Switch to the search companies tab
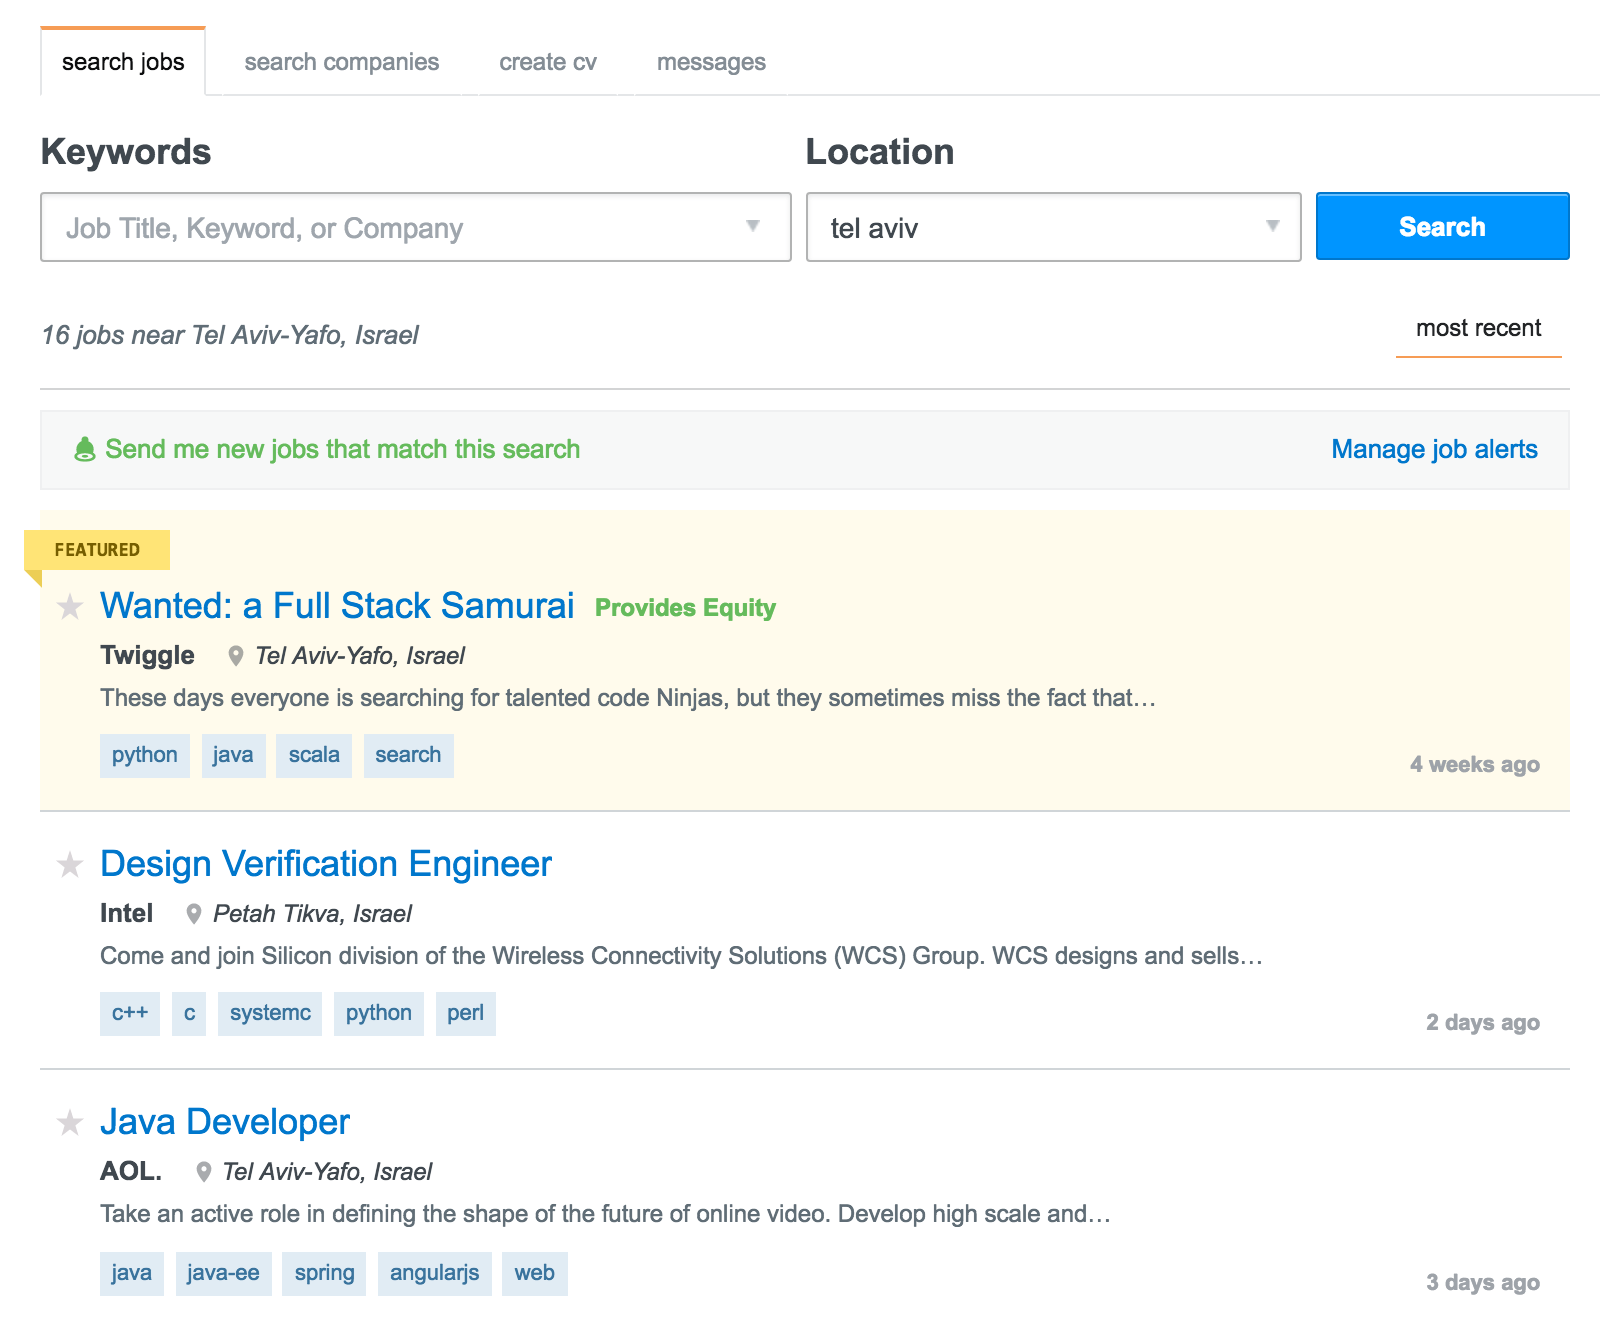The height and width of the screenshot is (1322, 1600). pyautogui.click(x=341, y=62)
